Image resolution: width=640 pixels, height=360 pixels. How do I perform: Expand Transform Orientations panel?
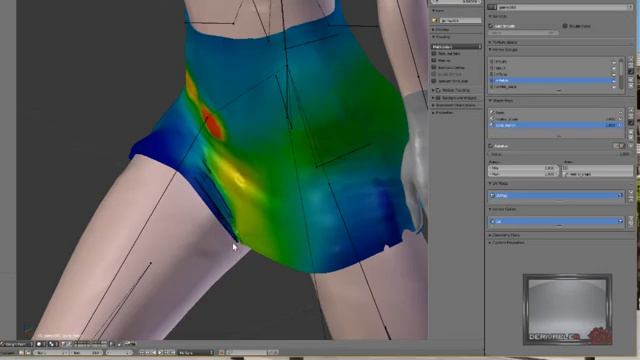[433, 105]
